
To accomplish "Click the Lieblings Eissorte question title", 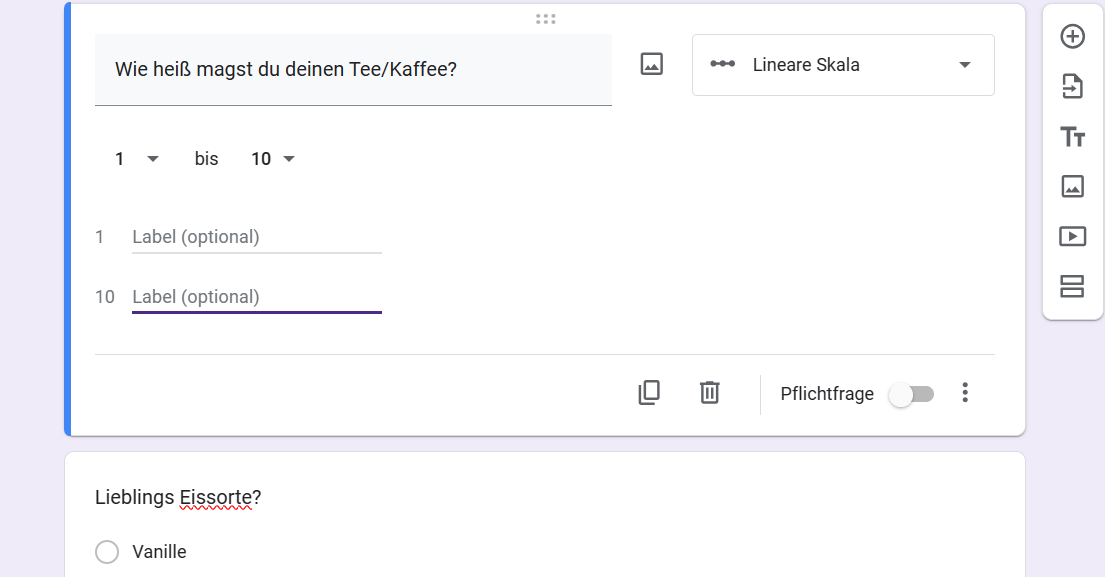I will (178, 498).
